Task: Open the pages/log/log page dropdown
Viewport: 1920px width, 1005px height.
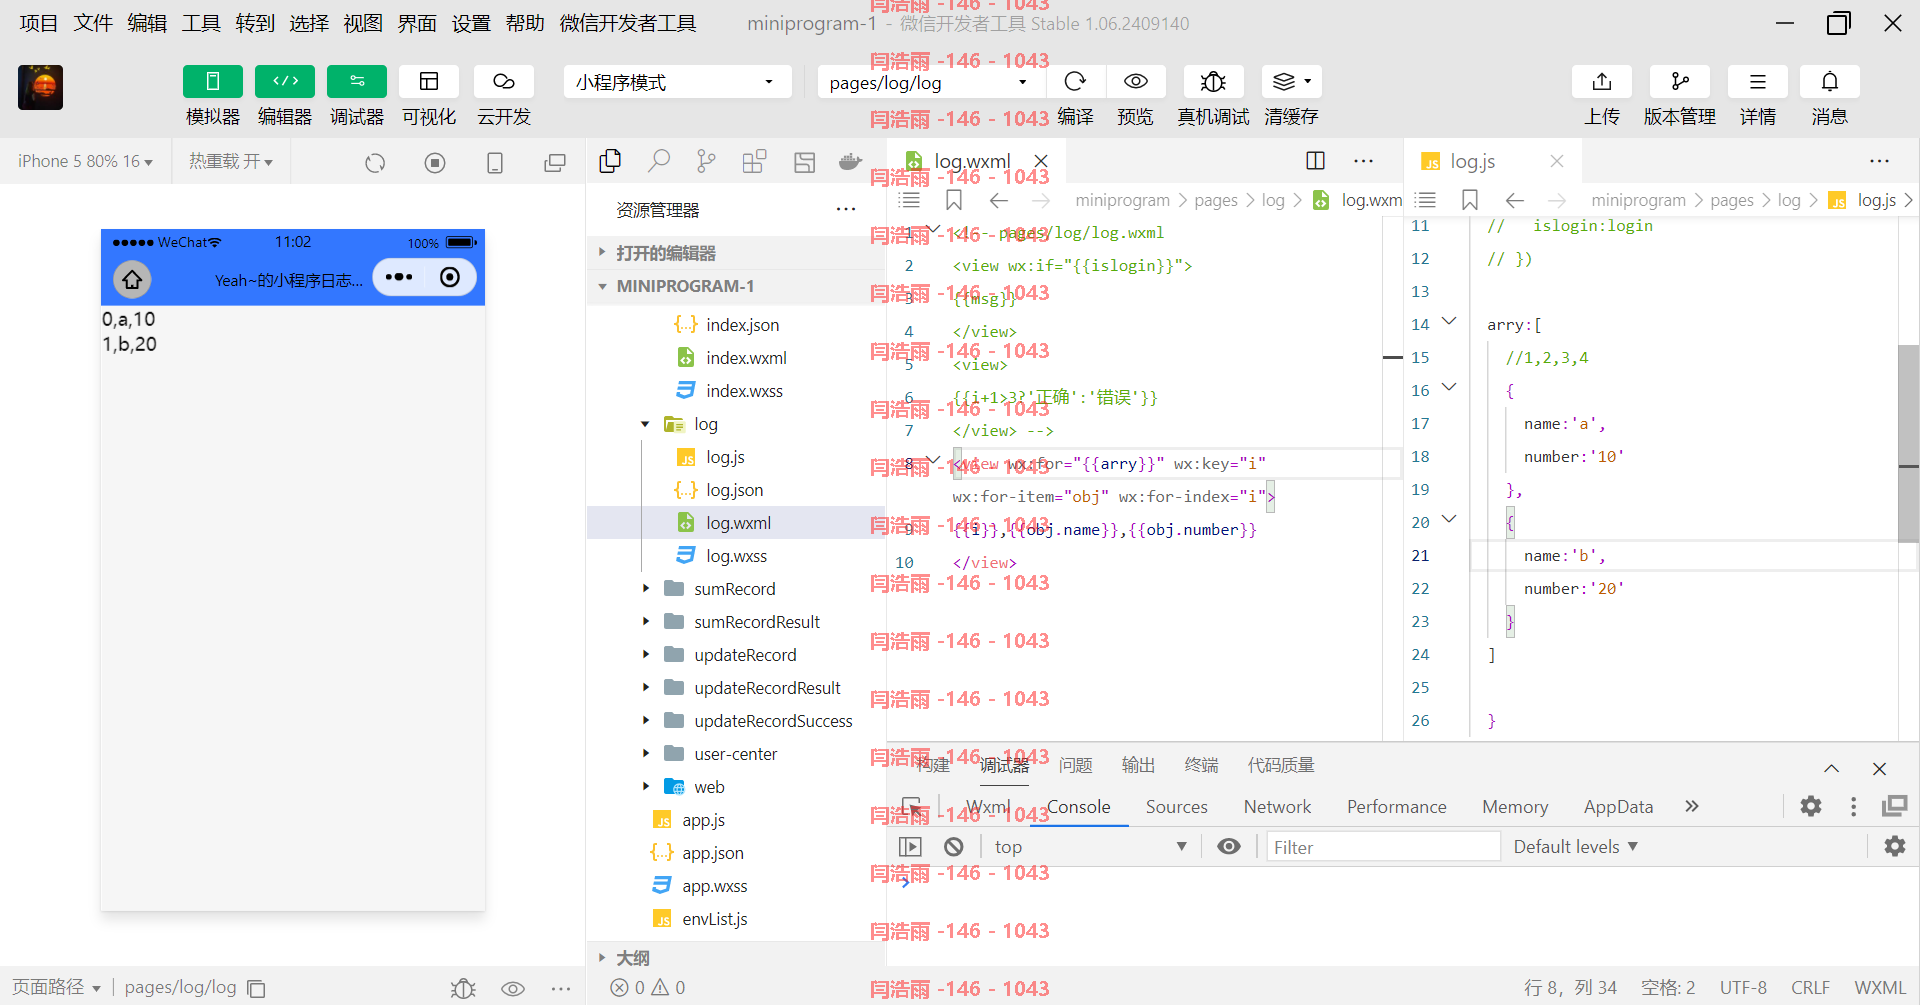Action: pyautogui.click(x=928, y=82)
